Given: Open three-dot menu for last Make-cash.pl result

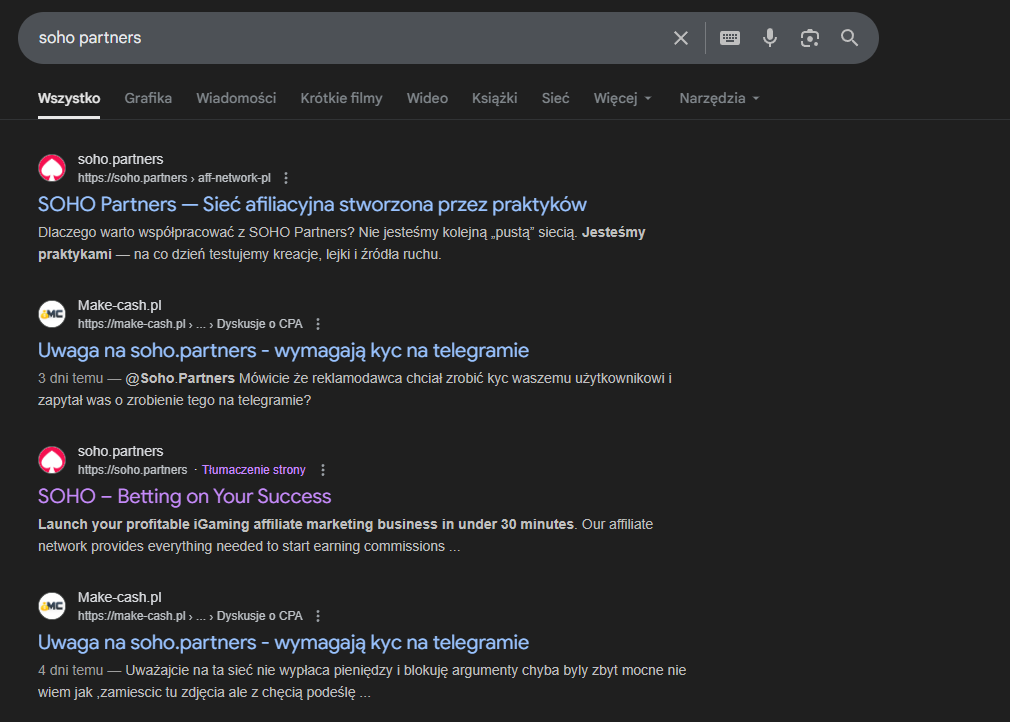Looking at the screenshot, I should click(x=318, y=616).
